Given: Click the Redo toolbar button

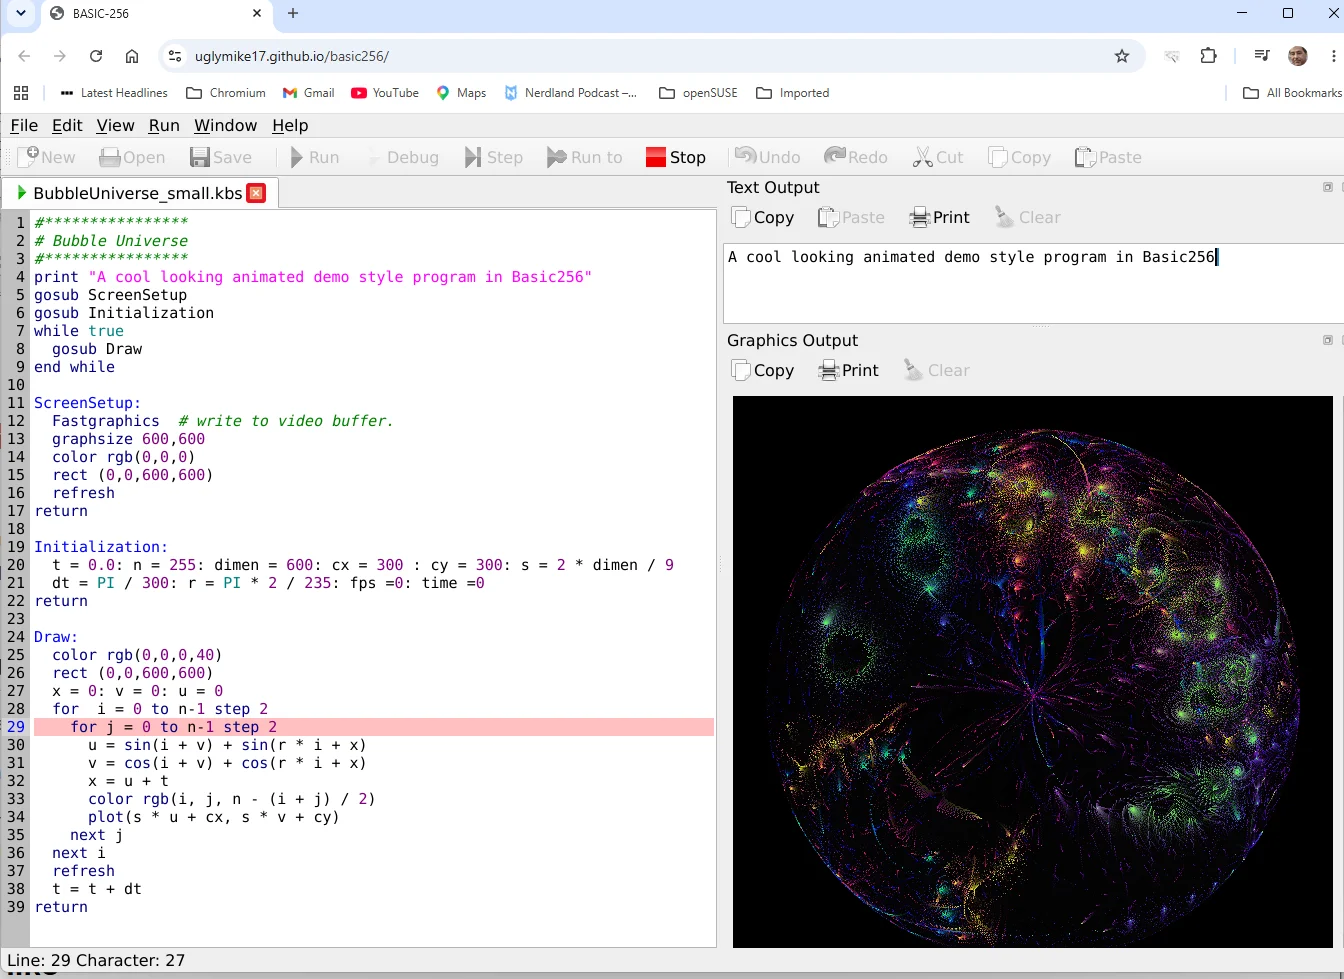Looking at the screenshot, I should tap(856, 157).
